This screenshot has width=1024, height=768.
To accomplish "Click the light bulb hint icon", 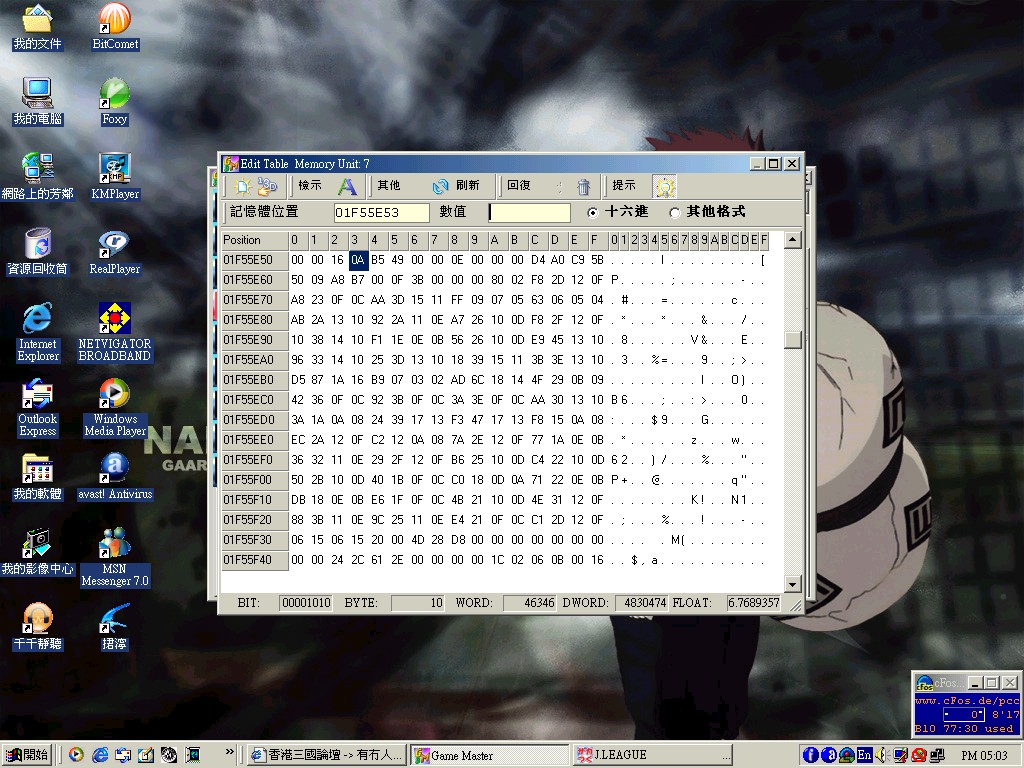I will click(x=665, y=187).
